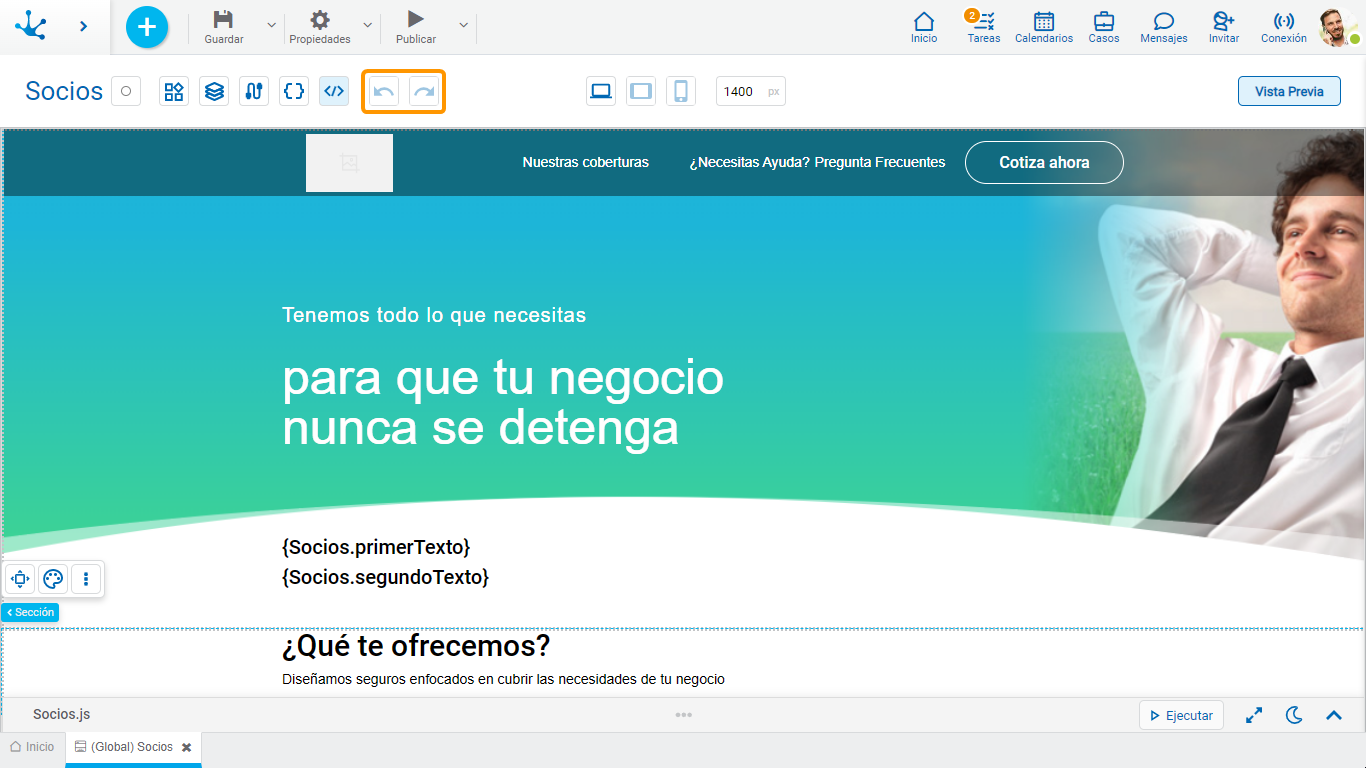Screen dimensions: 1366x768
Task: Select {Socios.segundoTexto} text
Action: click(386, 577)
